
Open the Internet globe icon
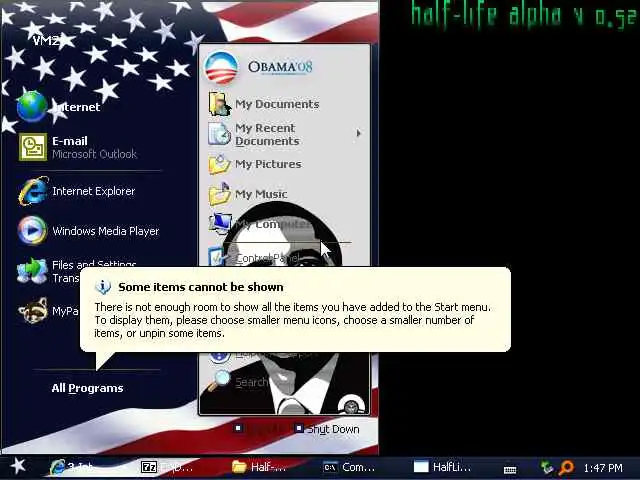(x=32, y=107)
